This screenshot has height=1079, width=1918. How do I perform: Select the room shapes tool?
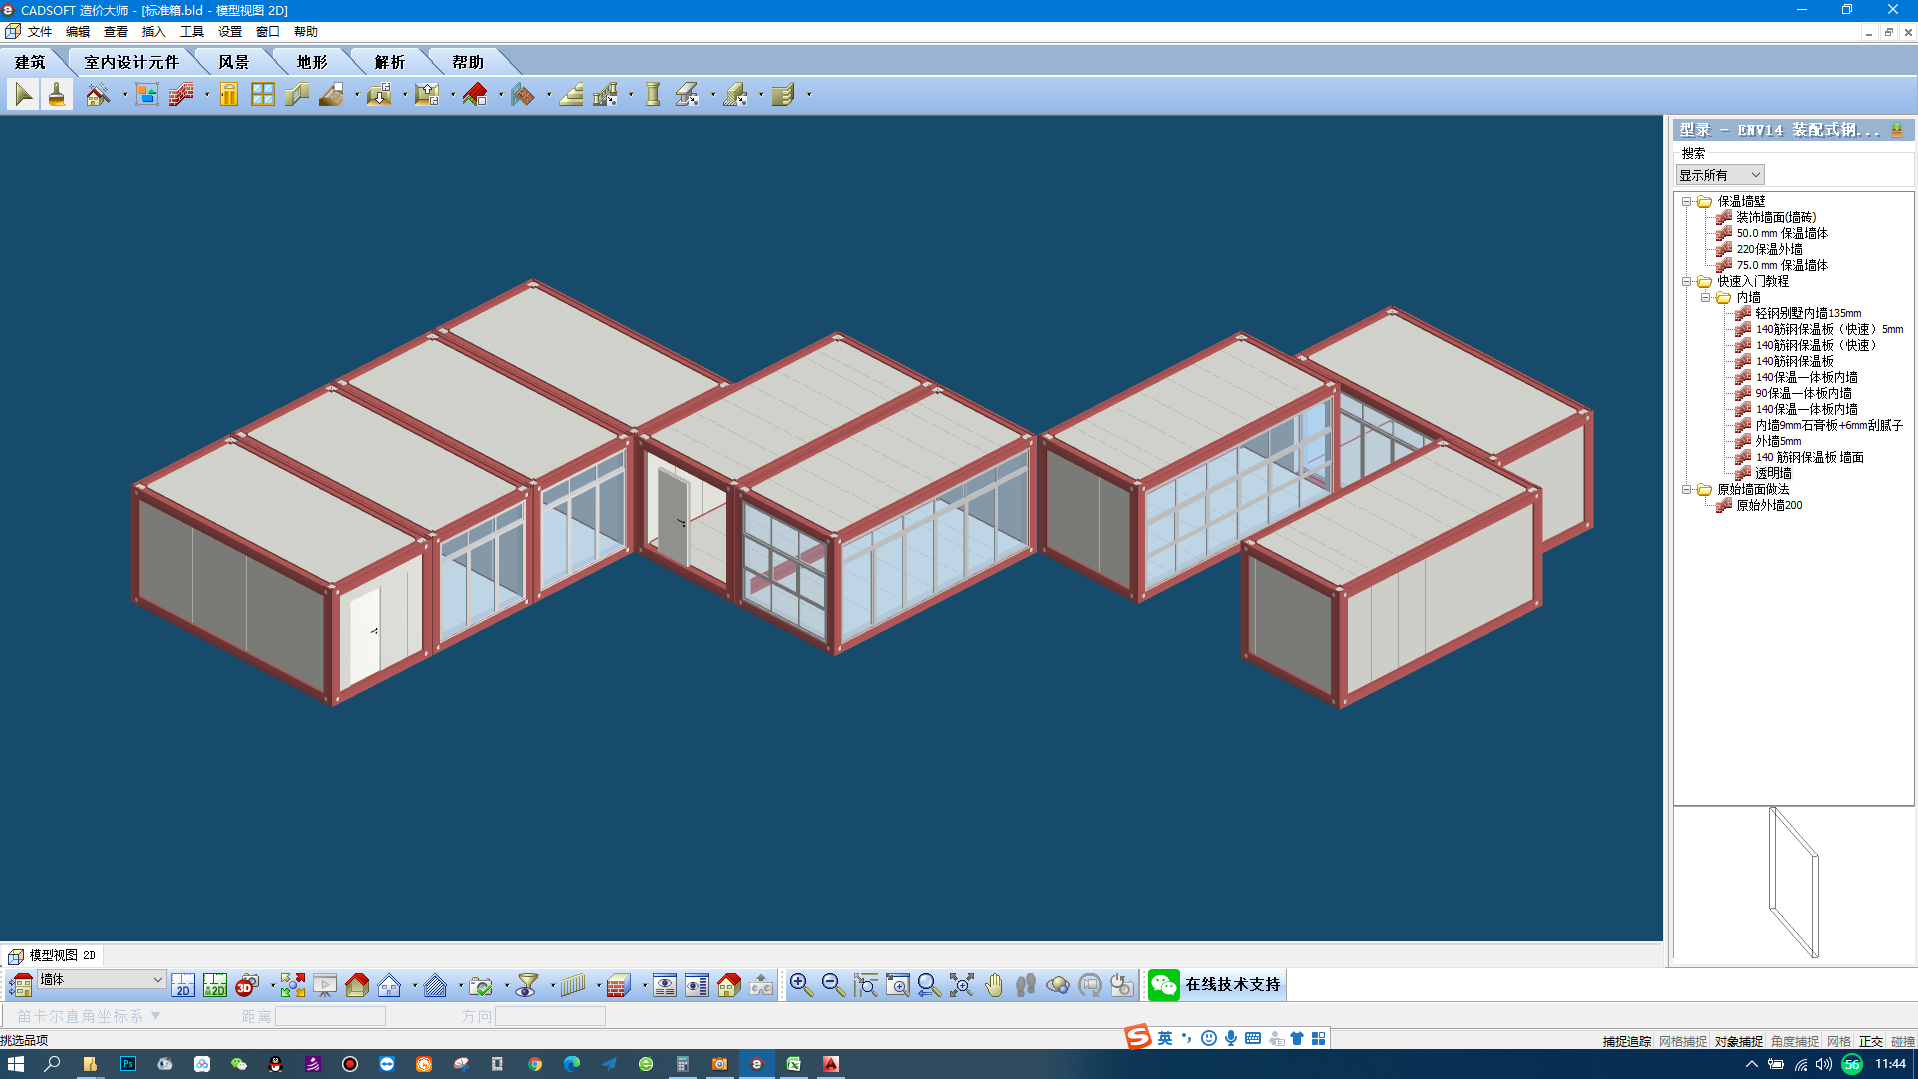147,95
